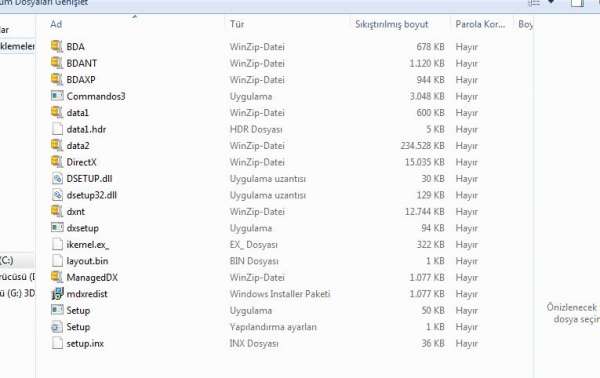The height and width of the screenshot is (378, 600).
Task: Click the mdxredist installer package icon
Action: 57,293
